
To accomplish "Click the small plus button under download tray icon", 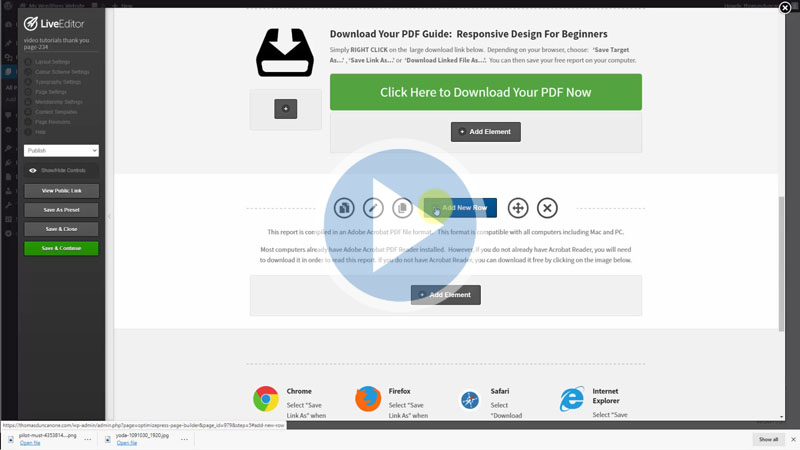I will 285,108.
